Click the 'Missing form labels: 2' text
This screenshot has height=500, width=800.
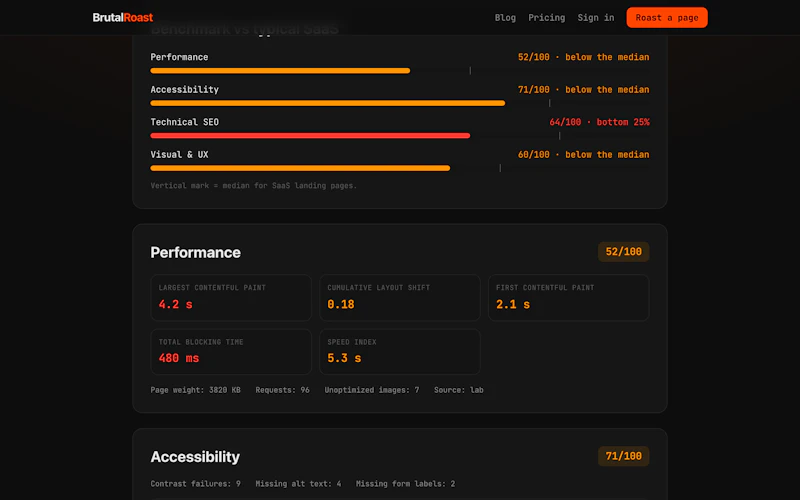coord(405,484)
